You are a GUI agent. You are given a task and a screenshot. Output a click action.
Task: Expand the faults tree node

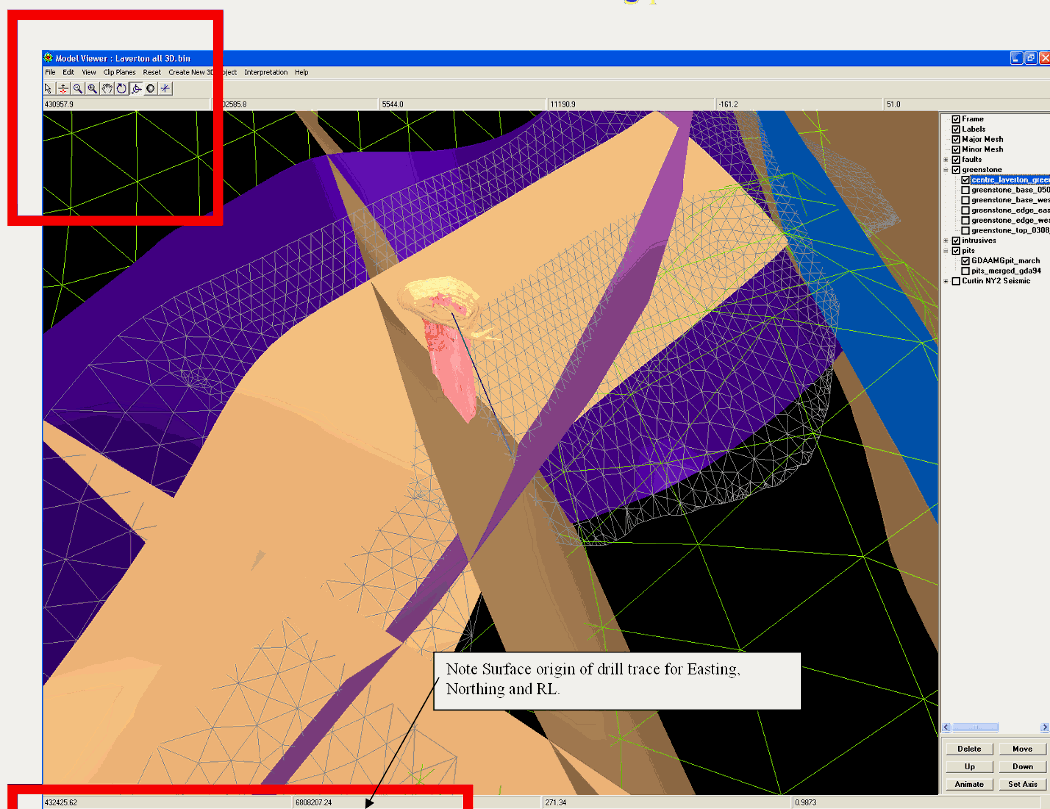tap(946, 160)
